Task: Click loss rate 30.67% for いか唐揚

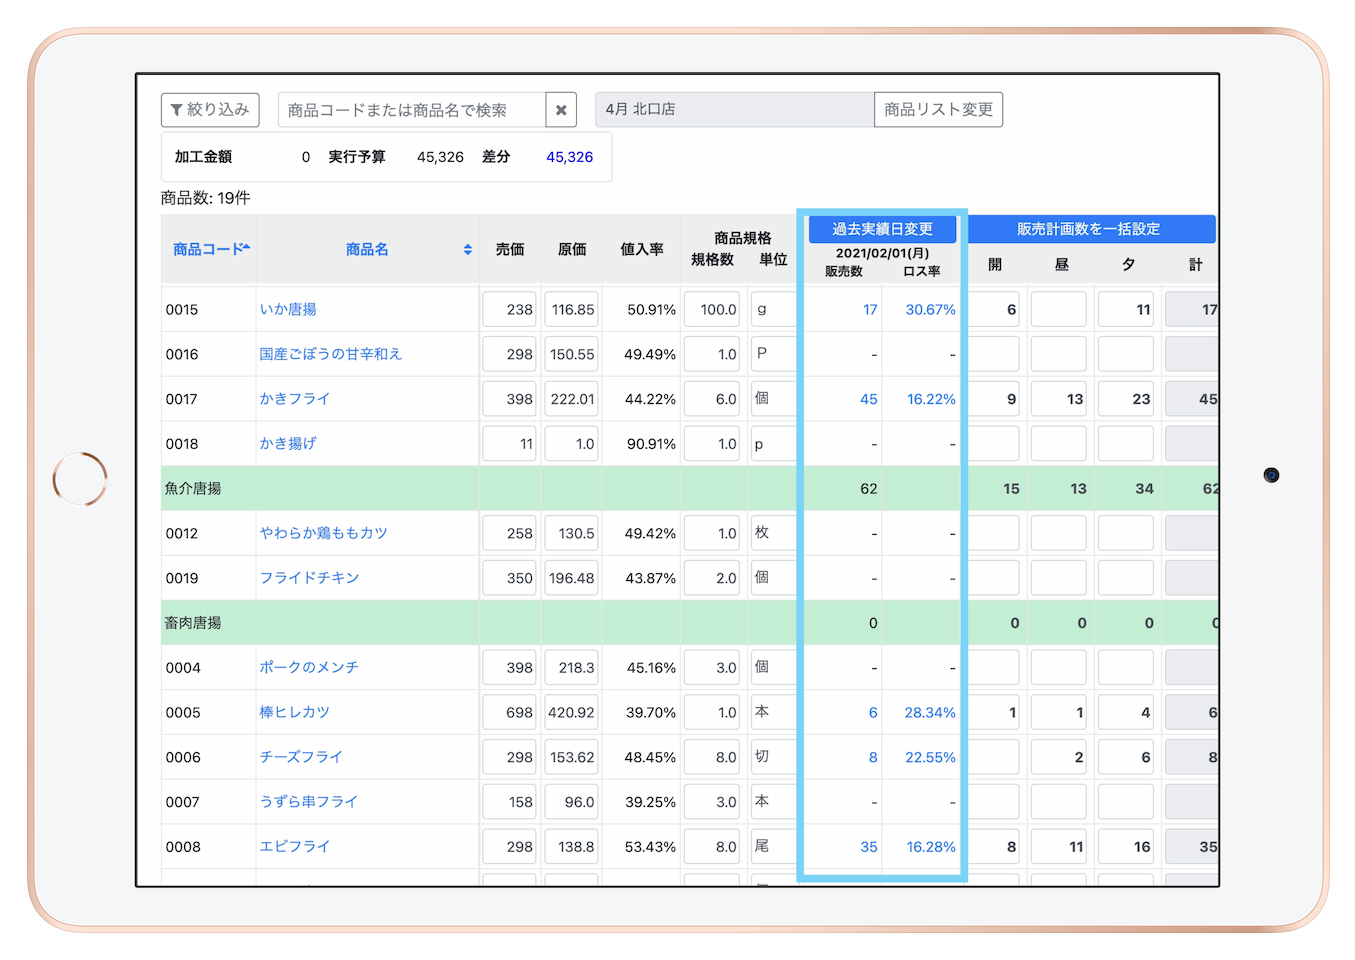Action: click(930, 310)
